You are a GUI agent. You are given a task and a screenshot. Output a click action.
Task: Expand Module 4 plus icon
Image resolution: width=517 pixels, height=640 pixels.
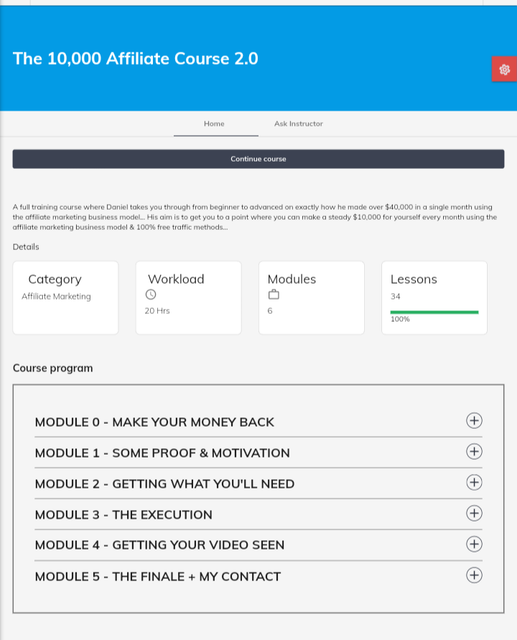tap(474, 544)
